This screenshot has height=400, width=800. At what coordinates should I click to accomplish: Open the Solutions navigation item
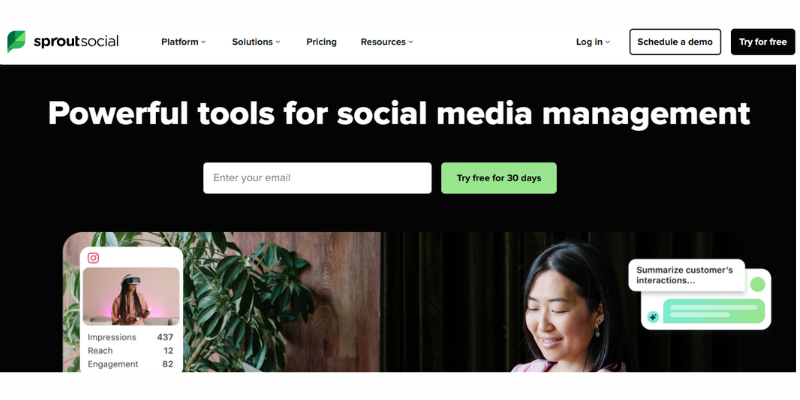click(256, 42)
